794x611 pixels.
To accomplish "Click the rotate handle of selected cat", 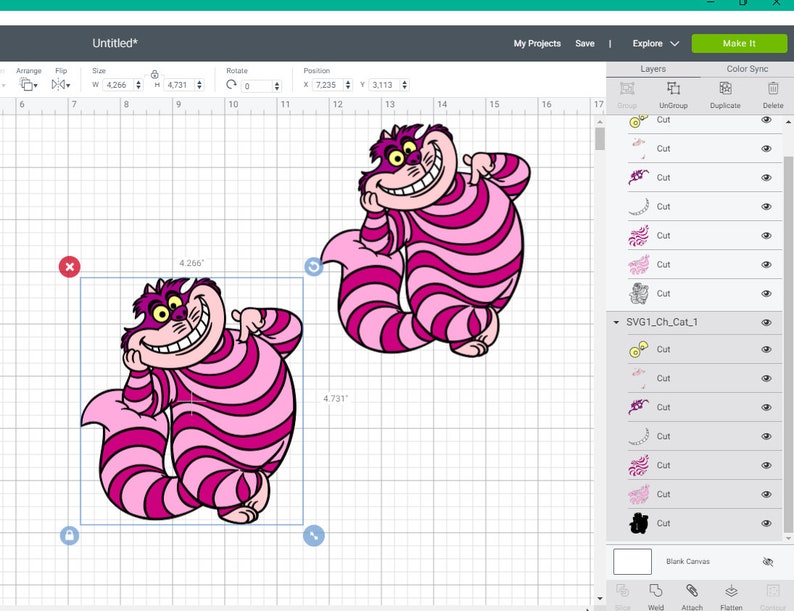I will (313, 266).
